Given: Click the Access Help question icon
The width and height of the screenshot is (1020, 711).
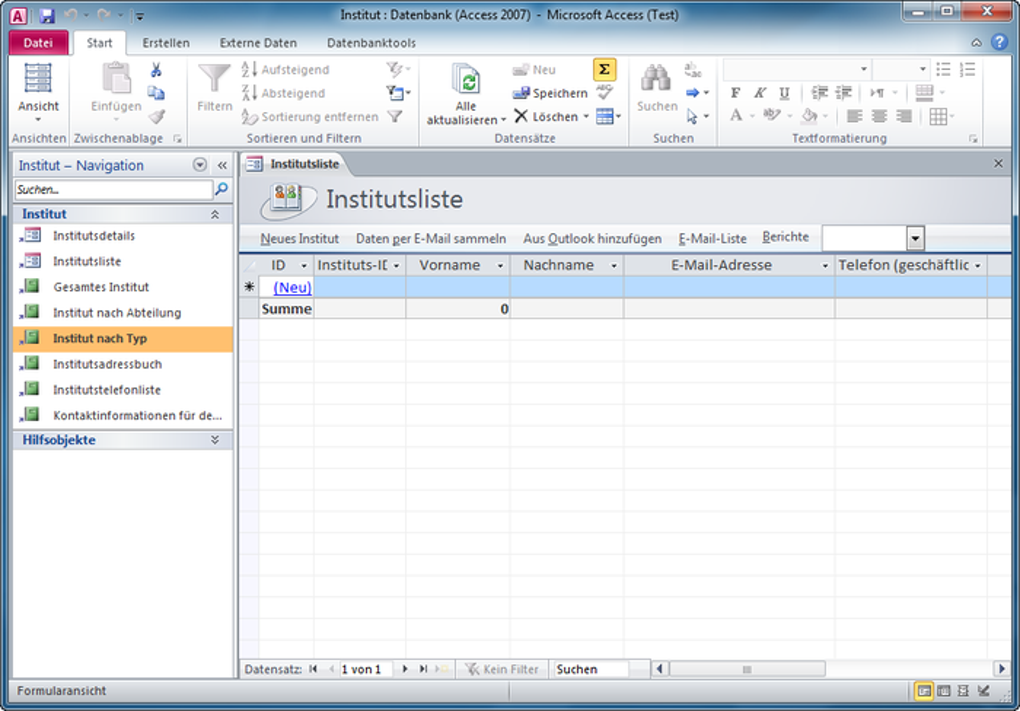Looking at the screenshot, I should click(x=999, y=42).
